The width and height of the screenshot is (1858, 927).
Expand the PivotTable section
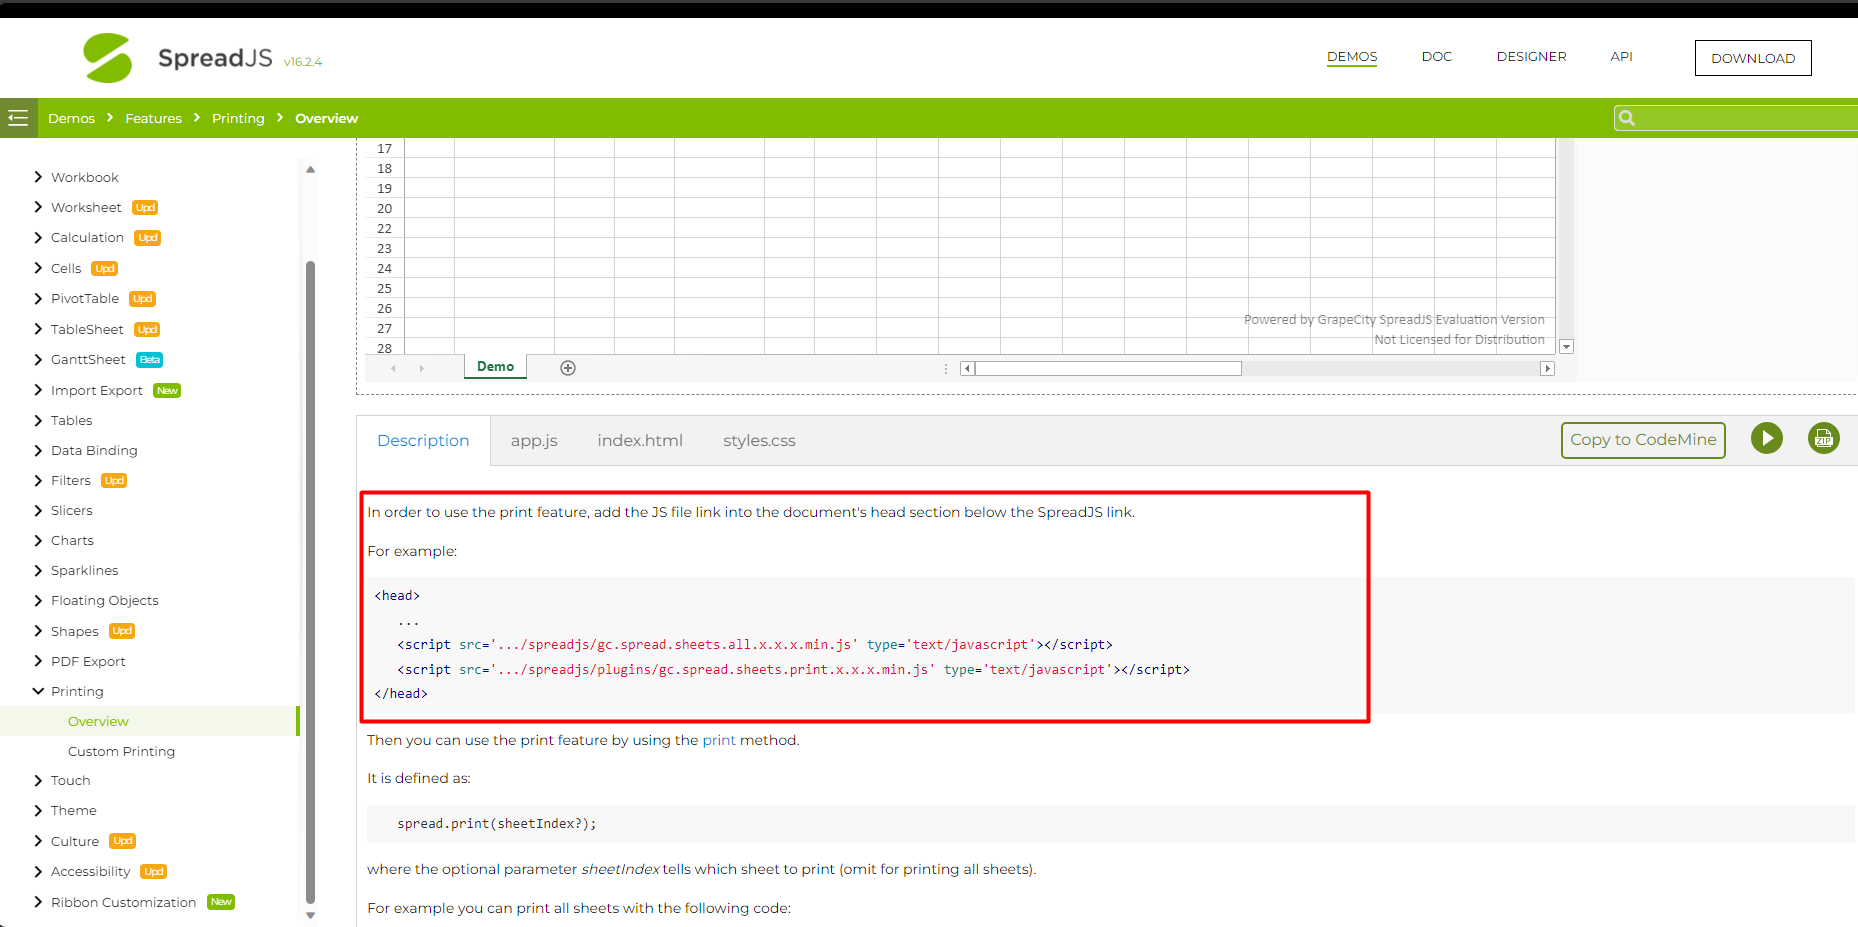[38, 298]
